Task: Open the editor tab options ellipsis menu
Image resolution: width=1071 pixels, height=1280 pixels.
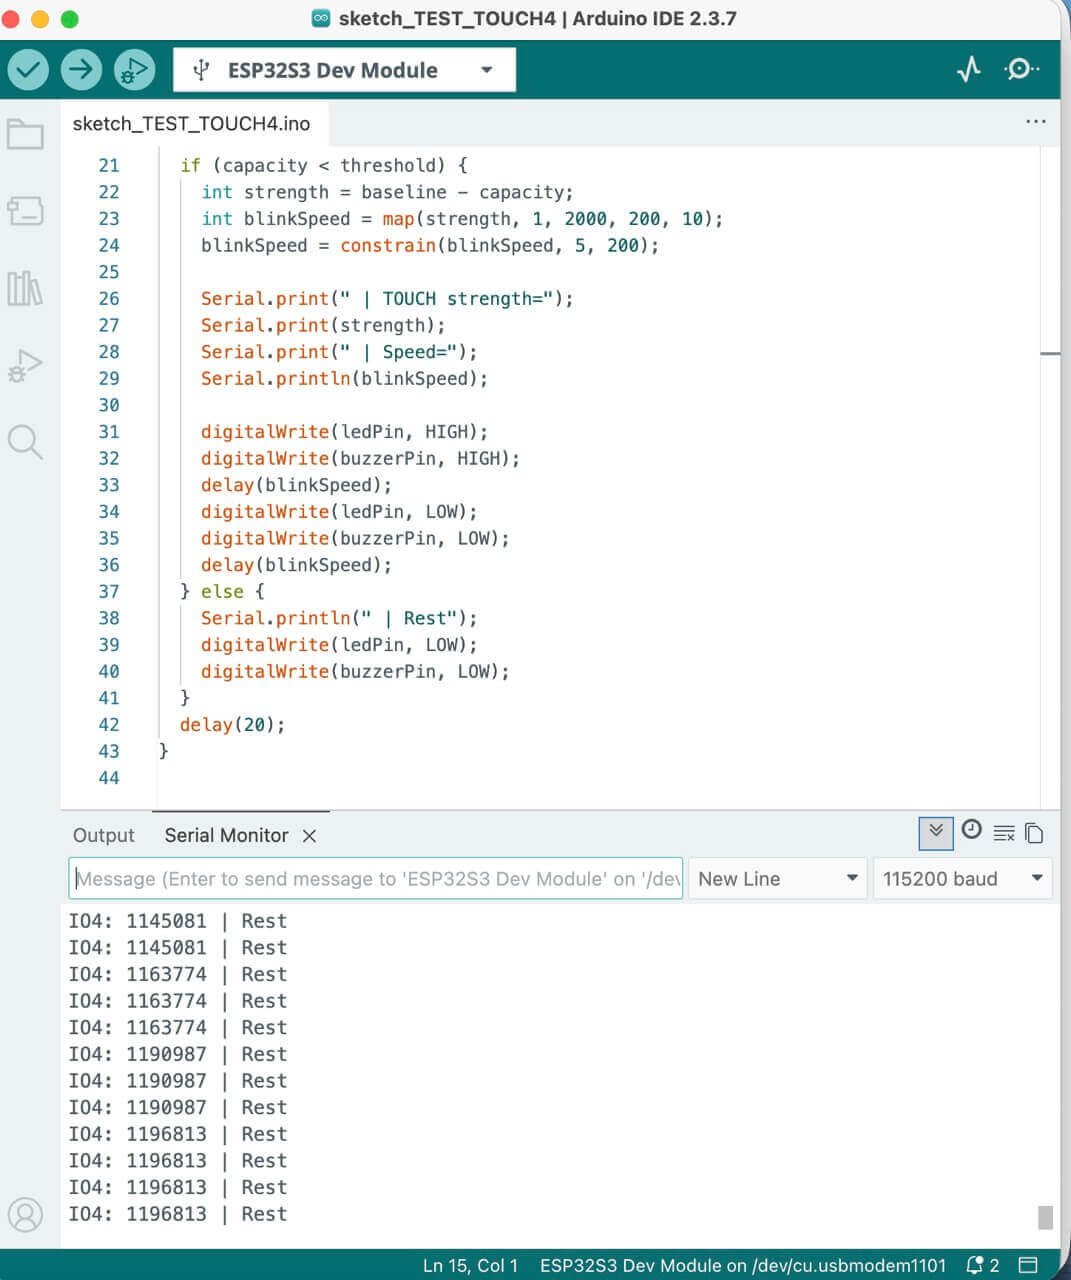Action: pos(1036,122)
